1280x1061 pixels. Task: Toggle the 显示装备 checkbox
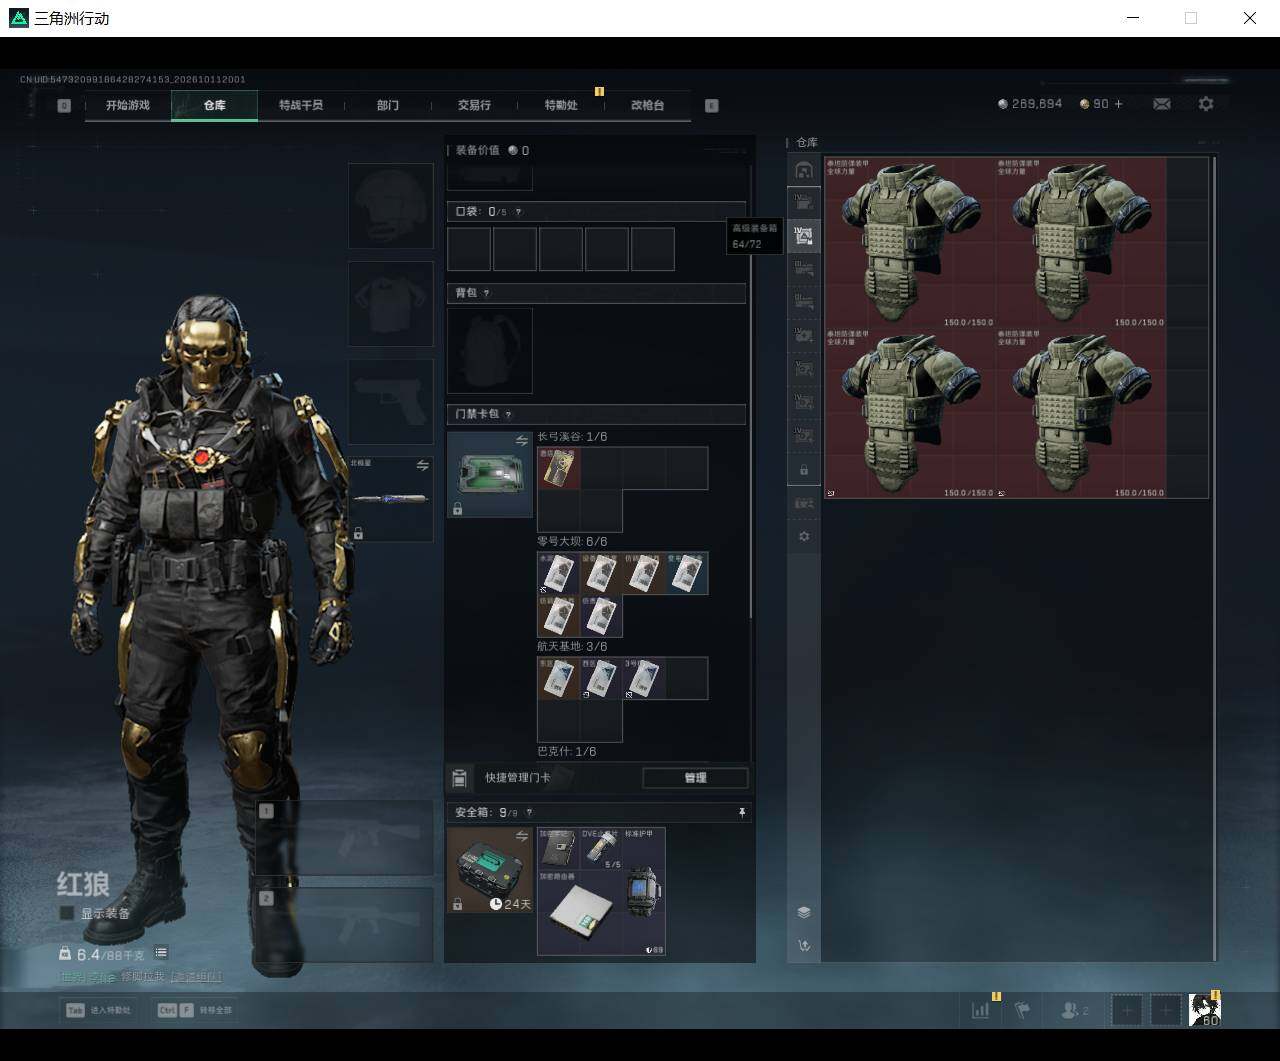pos(67,913)
